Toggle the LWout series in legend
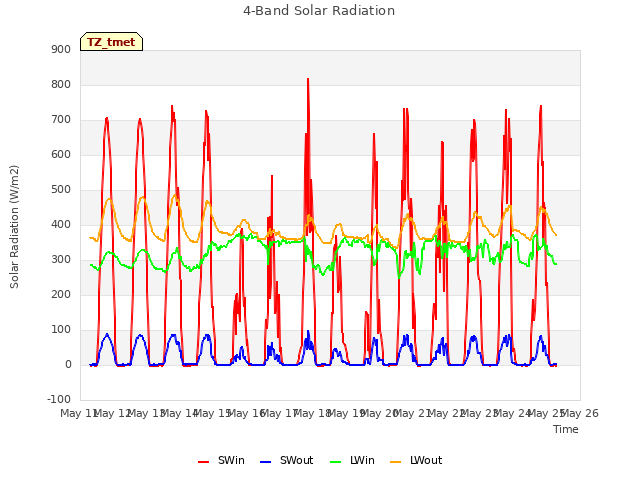The image size is (640, 480). 416,460
